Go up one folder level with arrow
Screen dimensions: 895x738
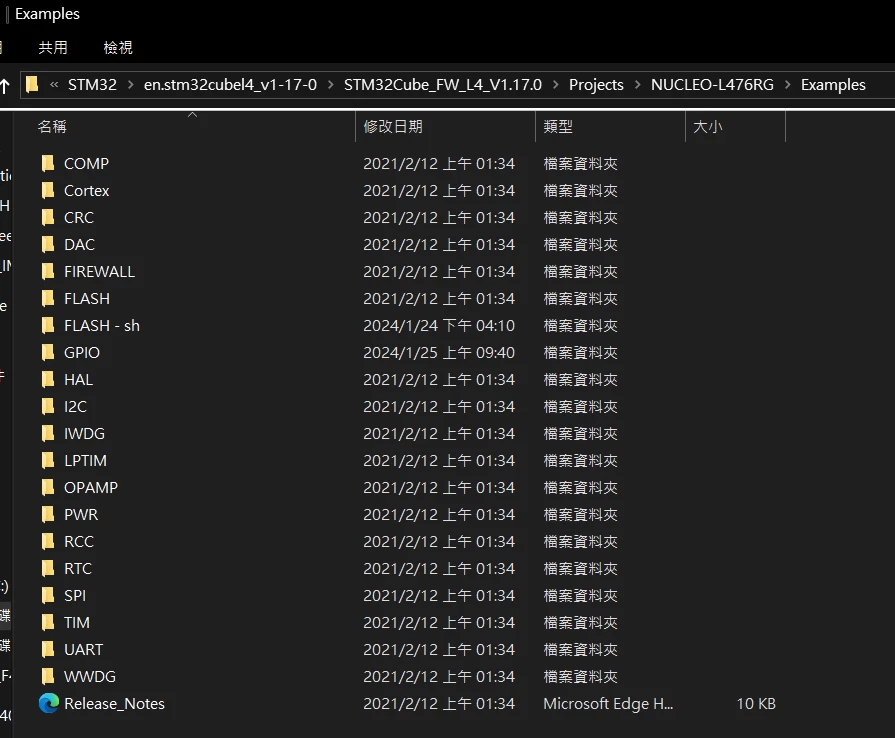click(x=5, y=86)
